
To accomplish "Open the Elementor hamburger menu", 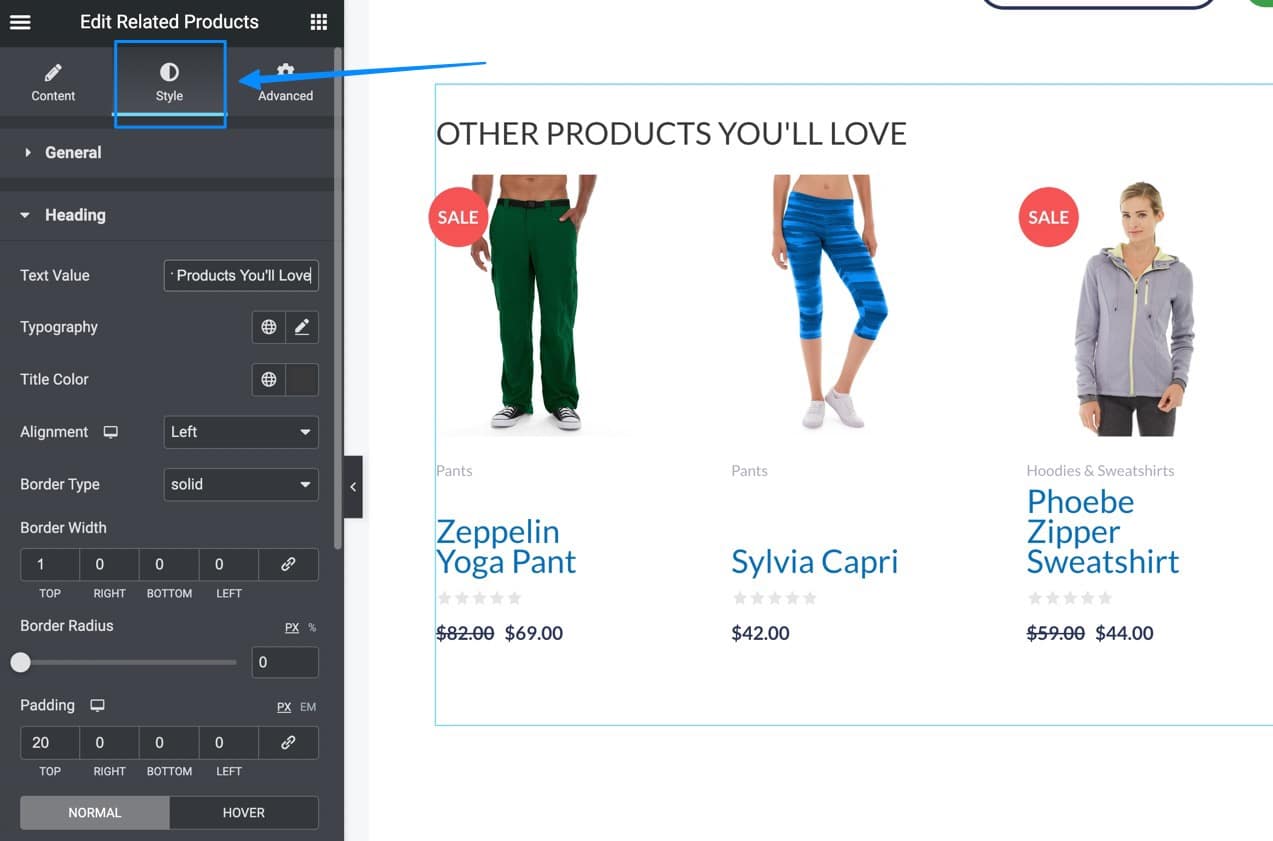I will [20, 21].
